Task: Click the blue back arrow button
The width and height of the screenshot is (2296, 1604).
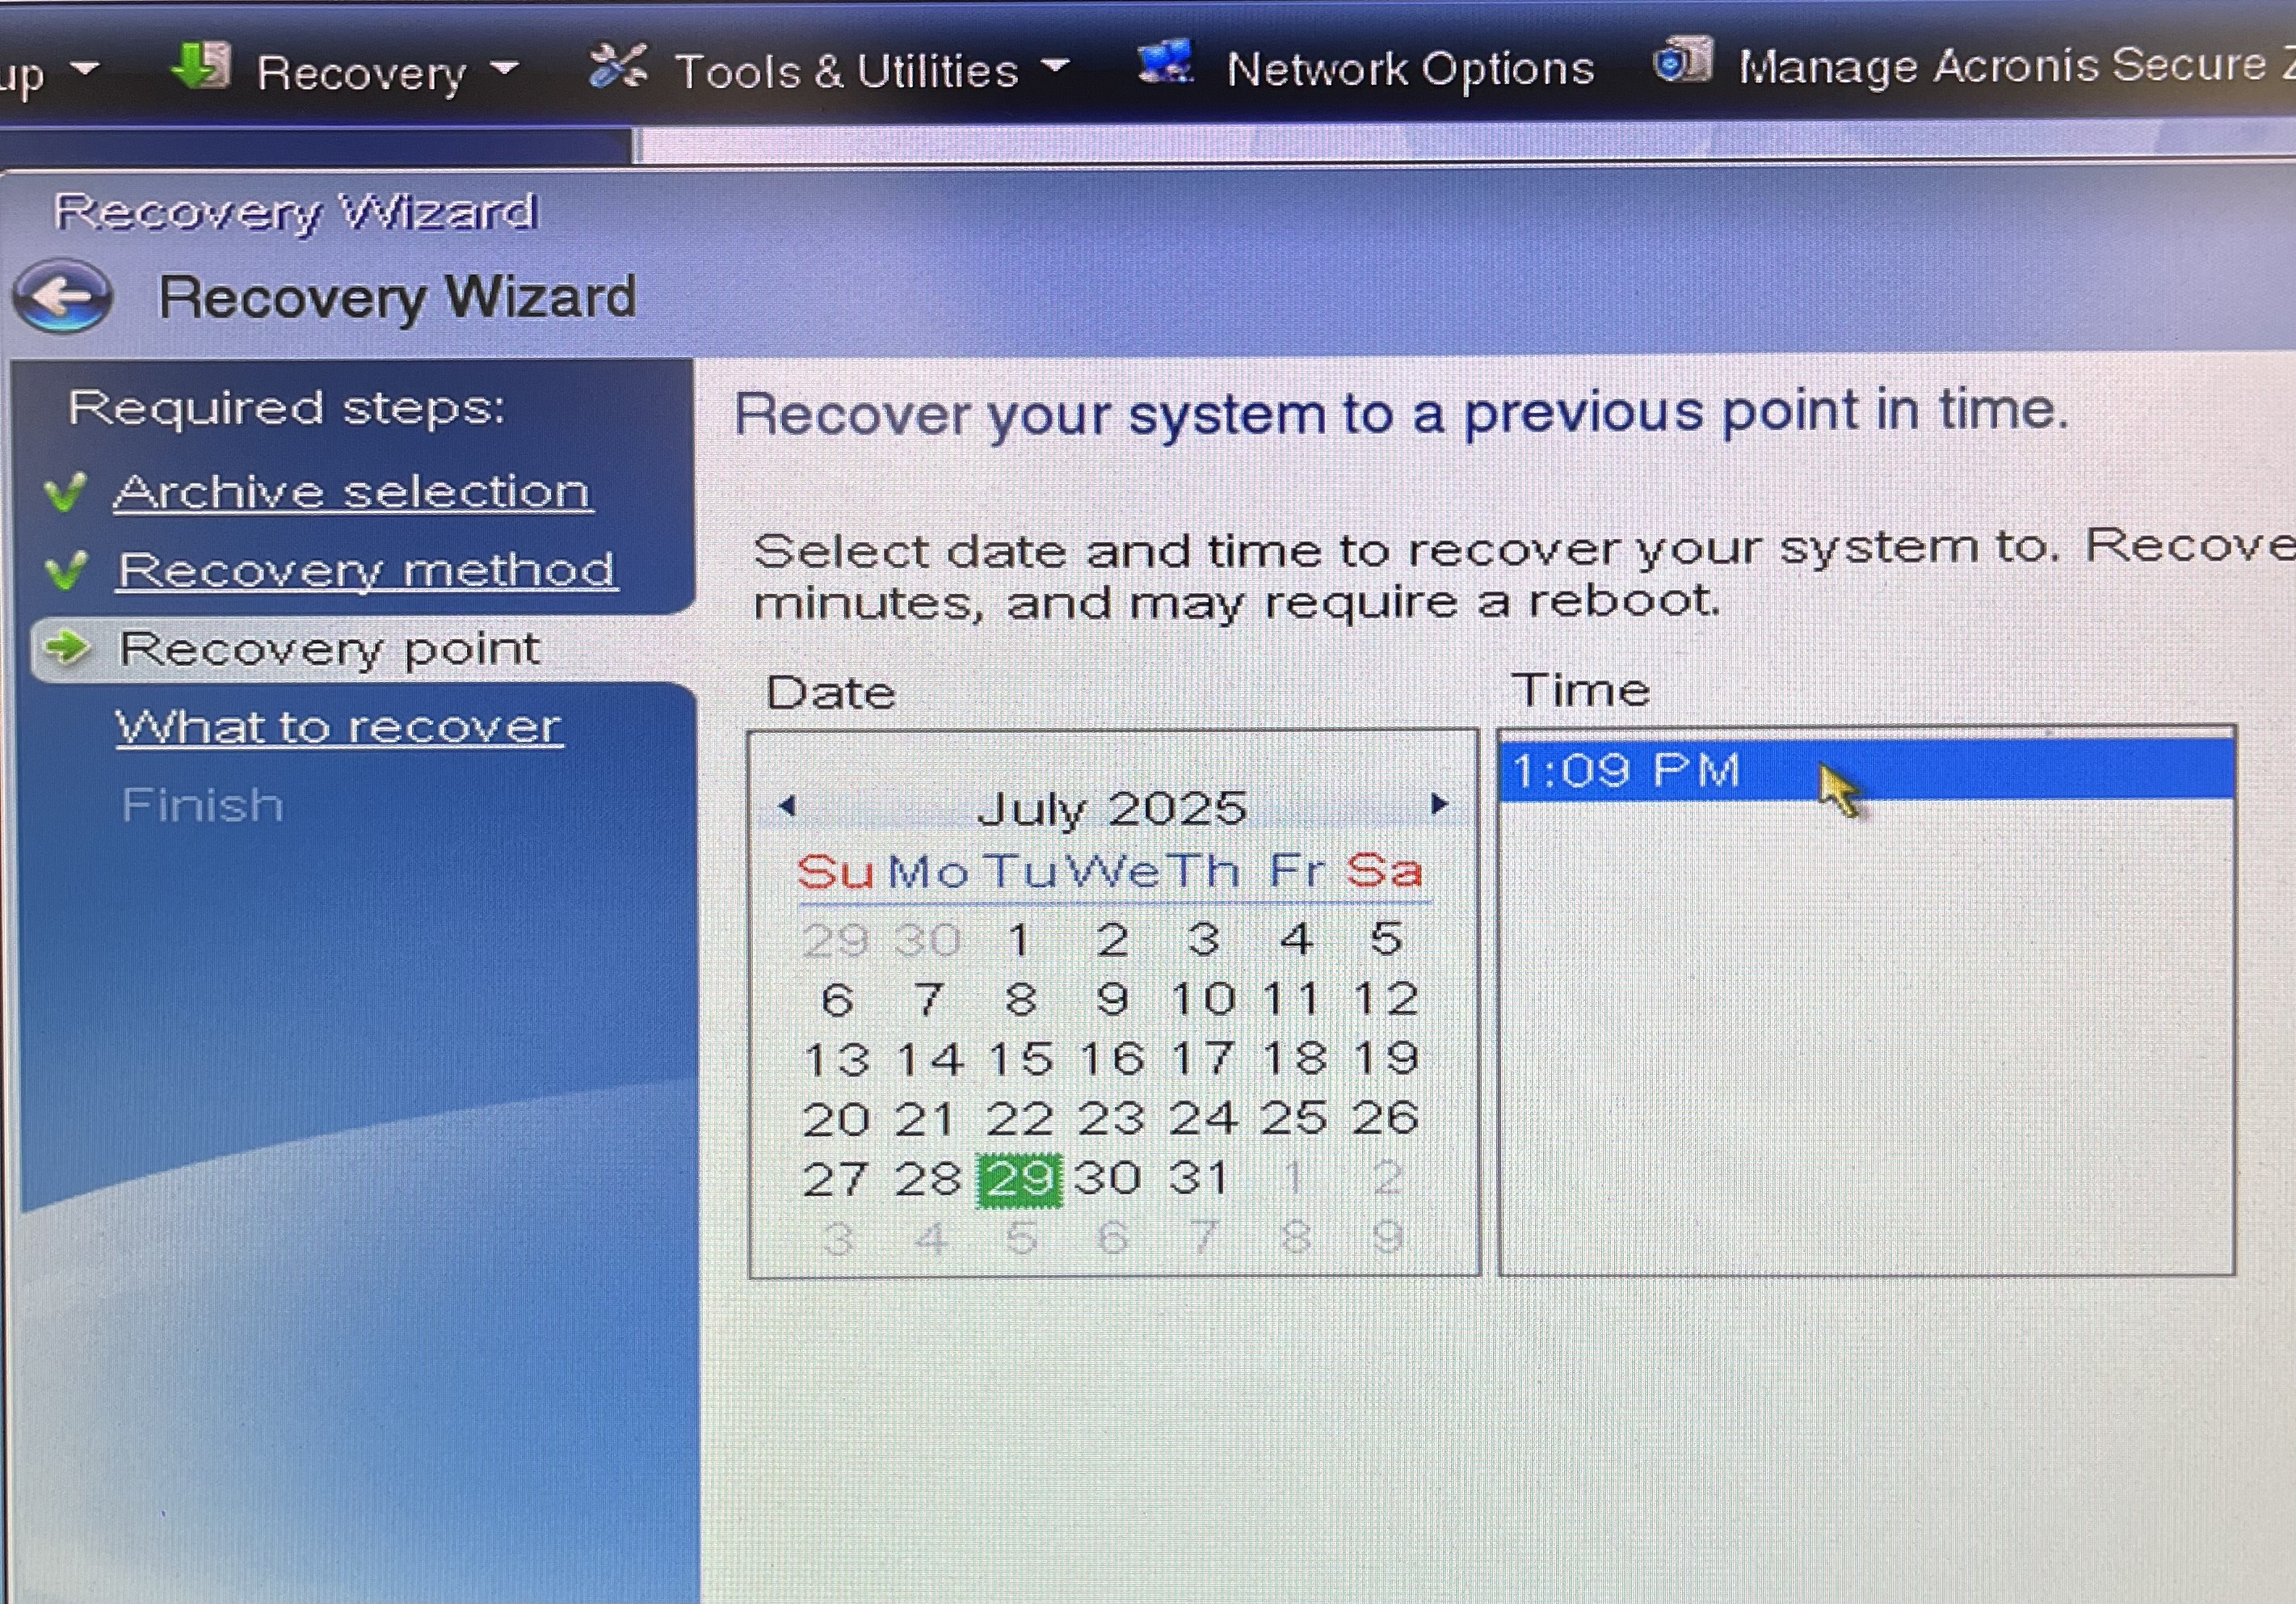Action: click(63, 297)
